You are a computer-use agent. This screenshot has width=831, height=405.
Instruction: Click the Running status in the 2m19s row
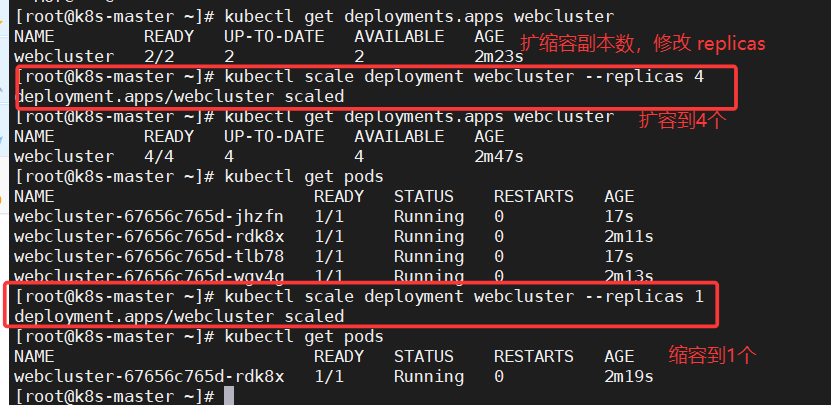(429, 376)
